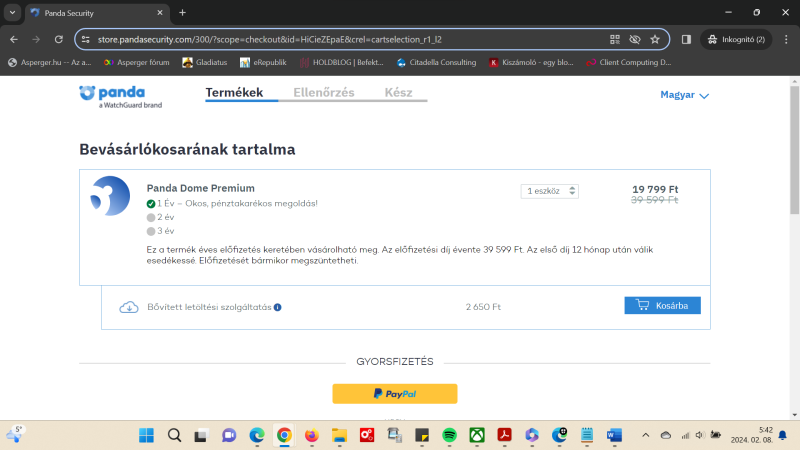Image resolution: width=800 pixels, height=450 pixels.
Task: Open the 1 eszköz device count dropdown
Action: click(x=549, y=191)
